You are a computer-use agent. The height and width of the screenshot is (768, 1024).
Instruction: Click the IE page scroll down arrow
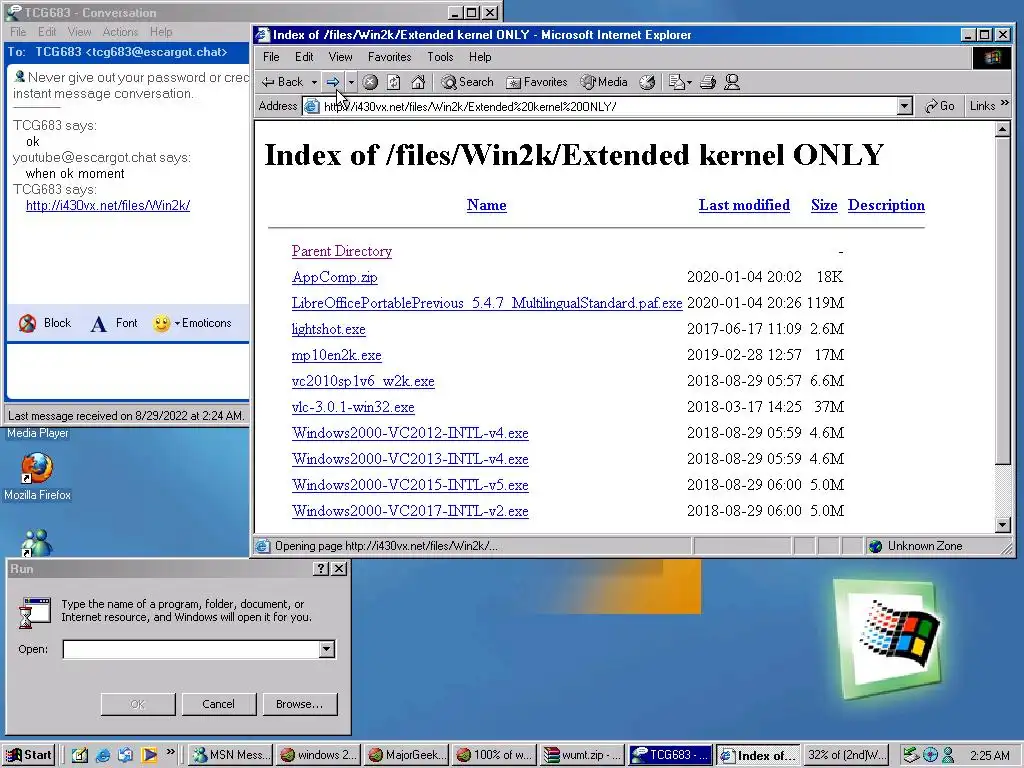[1003, 524]
